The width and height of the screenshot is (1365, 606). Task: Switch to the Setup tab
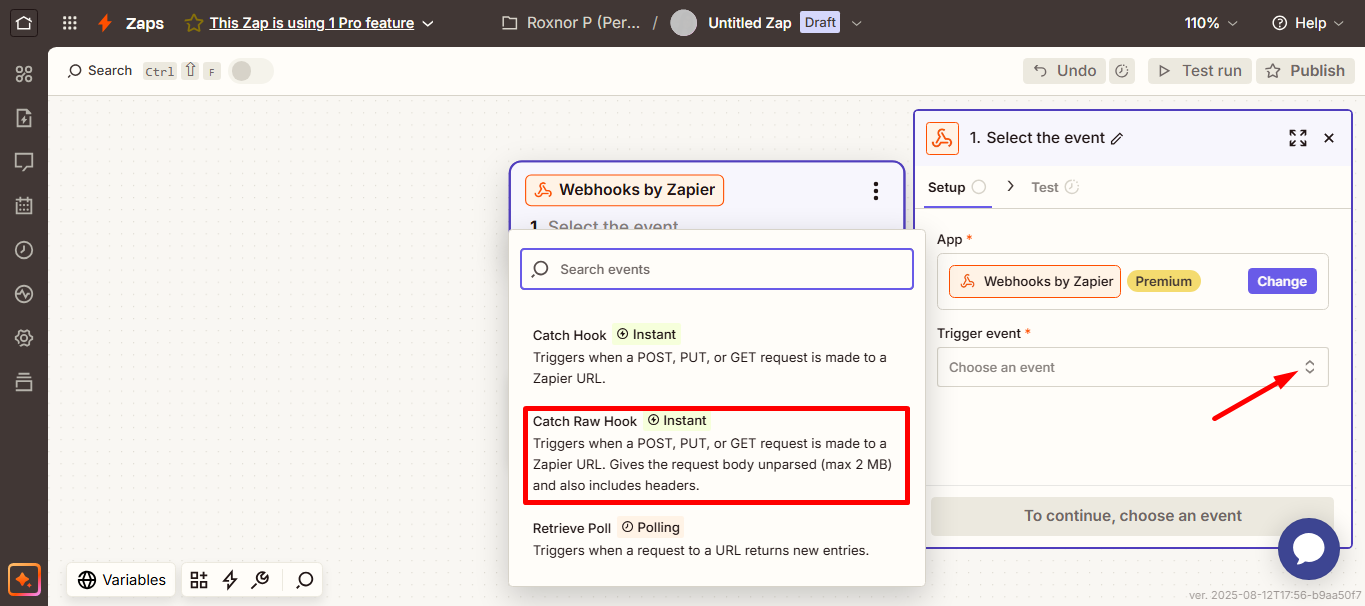[x=957, y=187]
